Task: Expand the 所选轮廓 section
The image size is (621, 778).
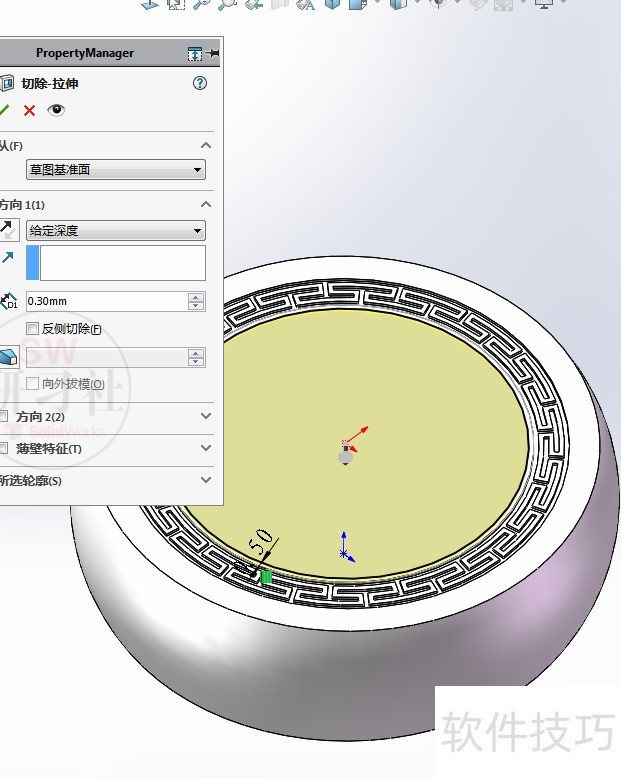Action: (x=206, y=480)
